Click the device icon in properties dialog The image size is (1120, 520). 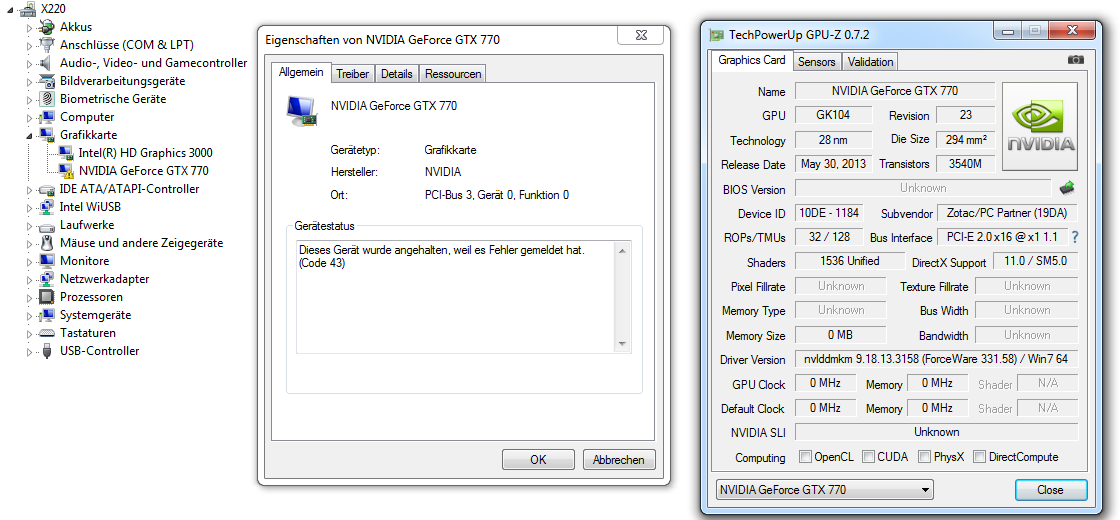coord(302,111)
